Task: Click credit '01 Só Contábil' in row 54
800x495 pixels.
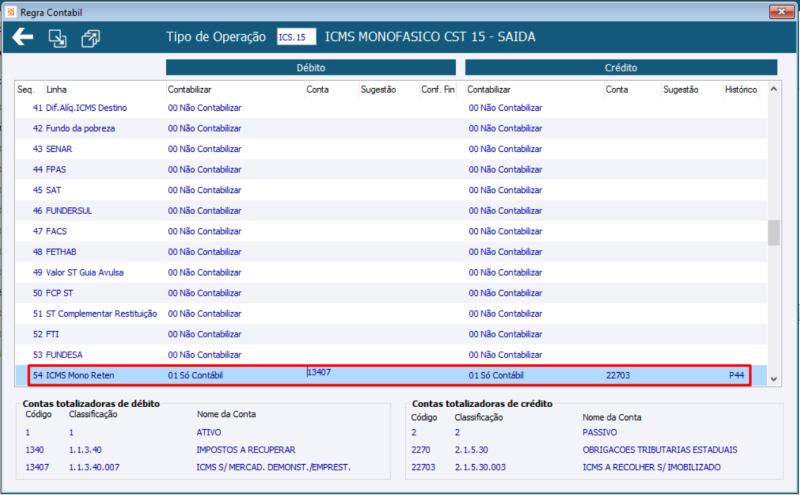Action: pyautogui.click(x=496, y=375)
